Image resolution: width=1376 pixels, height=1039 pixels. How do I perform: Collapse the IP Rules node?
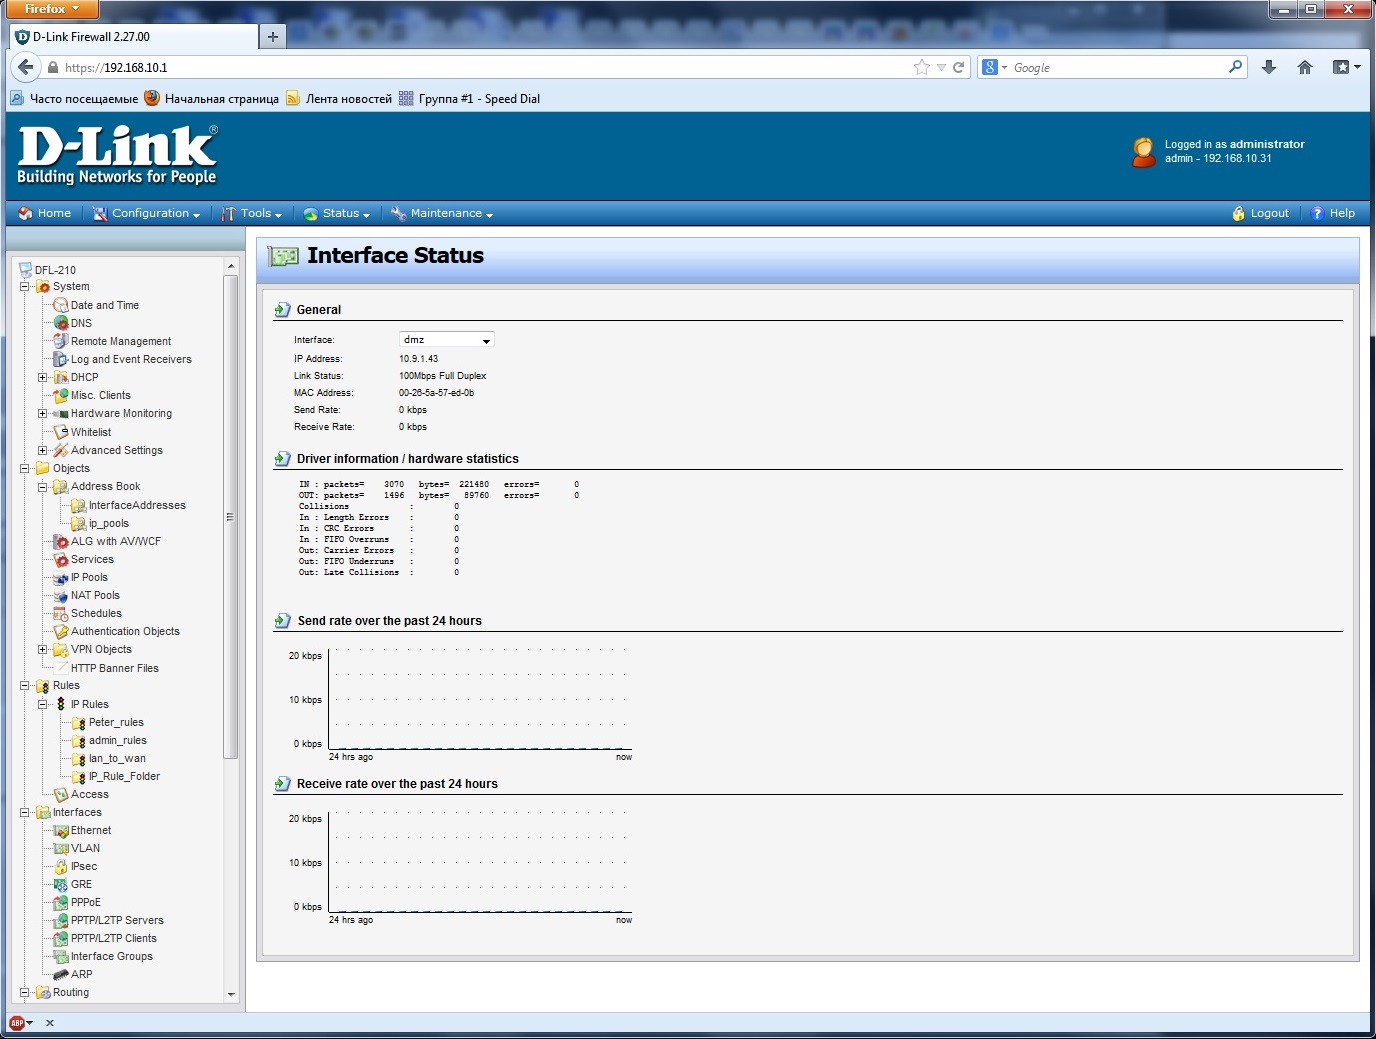(x=43, y=704)
